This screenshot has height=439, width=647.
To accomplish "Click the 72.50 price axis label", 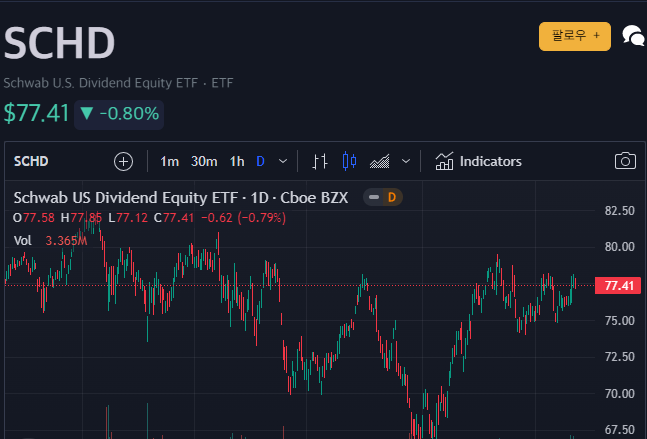I will click(619, 356).
